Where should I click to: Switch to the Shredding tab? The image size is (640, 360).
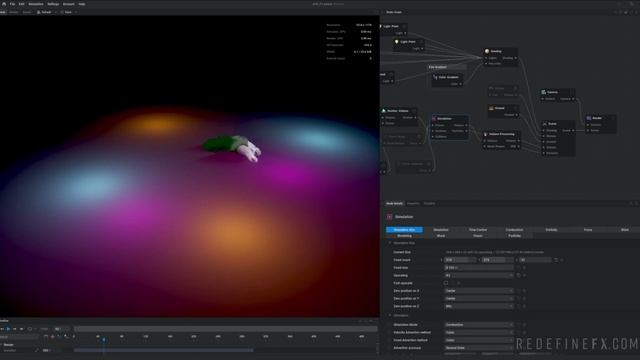tap(404, 236)
